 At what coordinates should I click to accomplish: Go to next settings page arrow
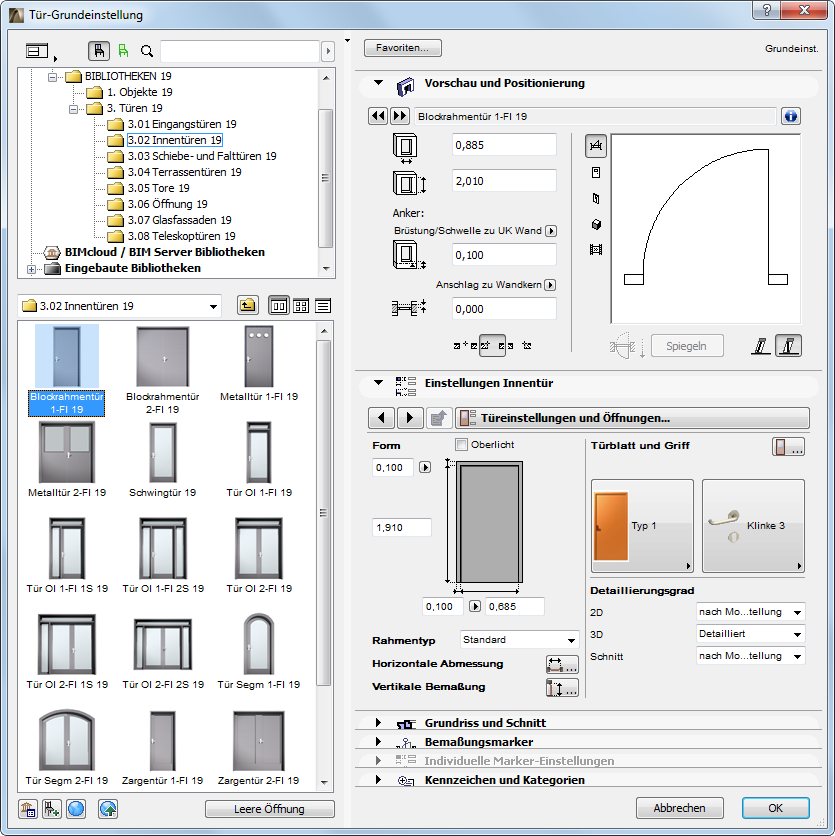(410, 418)
